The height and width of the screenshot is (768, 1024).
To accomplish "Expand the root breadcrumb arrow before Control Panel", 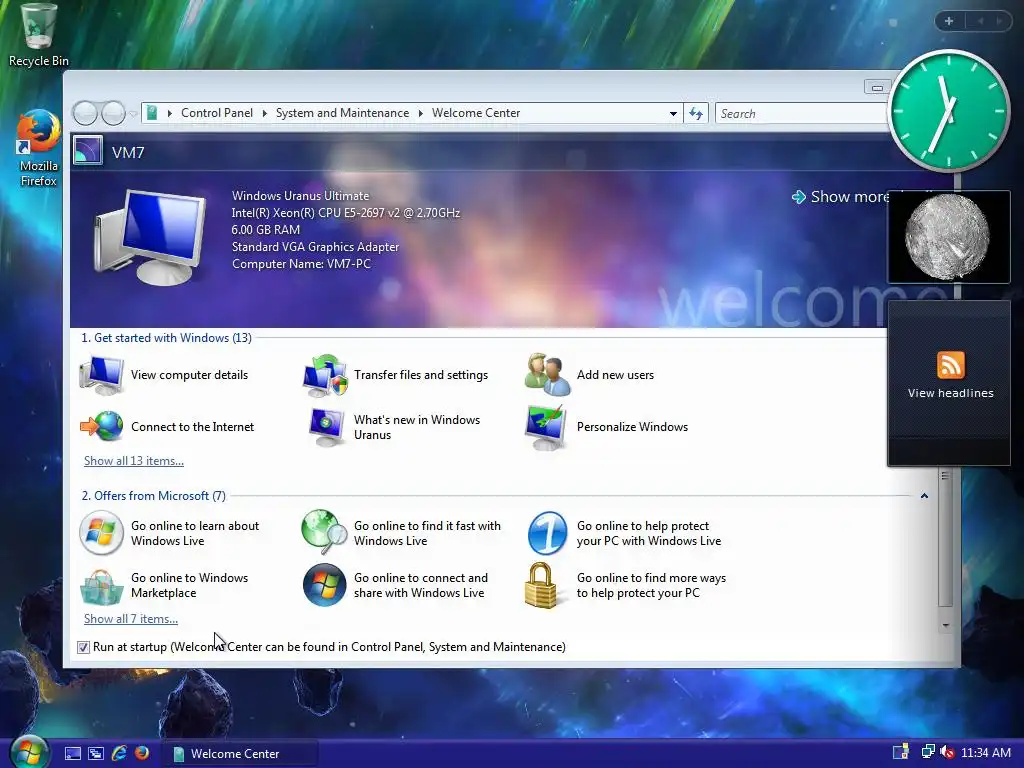I will [x=170, y=113].
